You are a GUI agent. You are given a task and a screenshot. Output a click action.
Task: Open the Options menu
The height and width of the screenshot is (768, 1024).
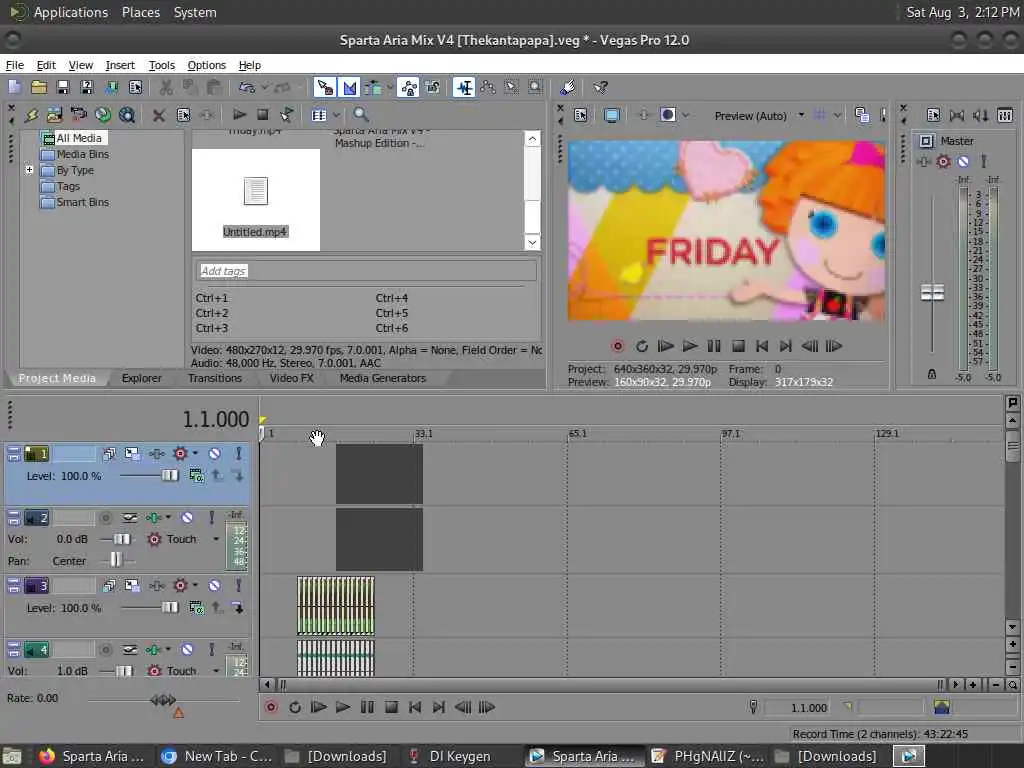(206, 65)
